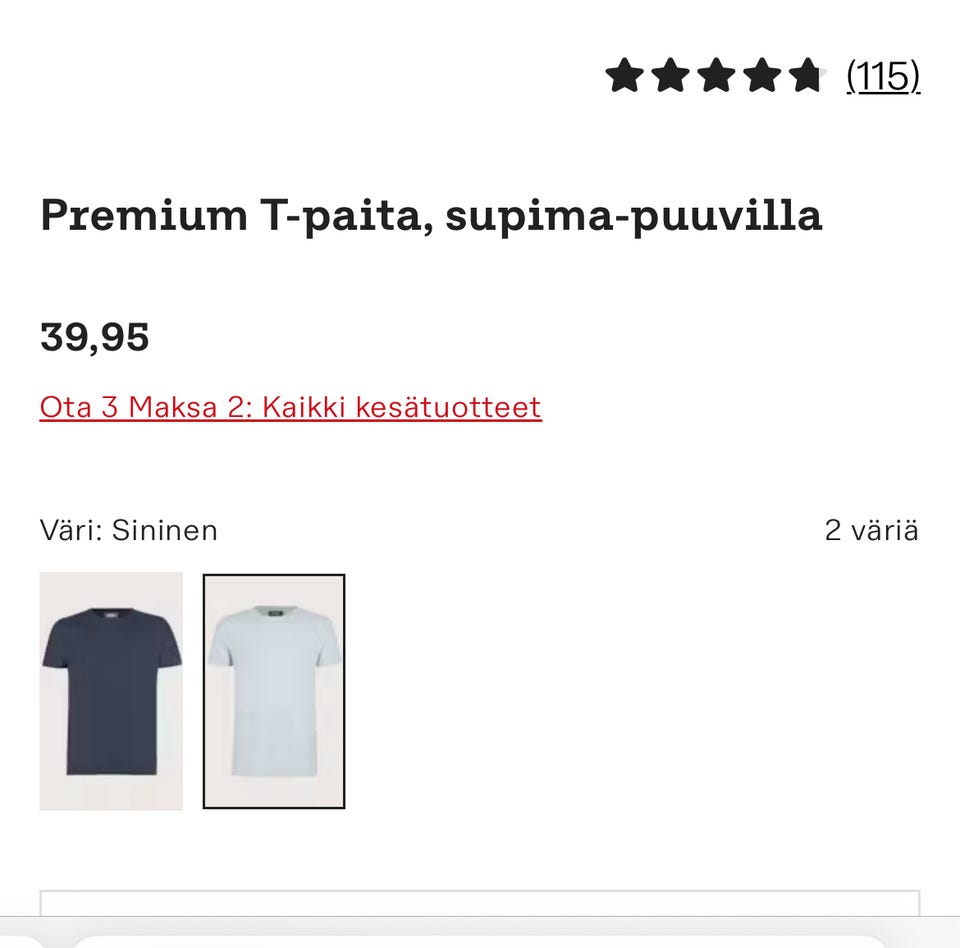Select the navy blue T-shirt color

click(111, 691)
